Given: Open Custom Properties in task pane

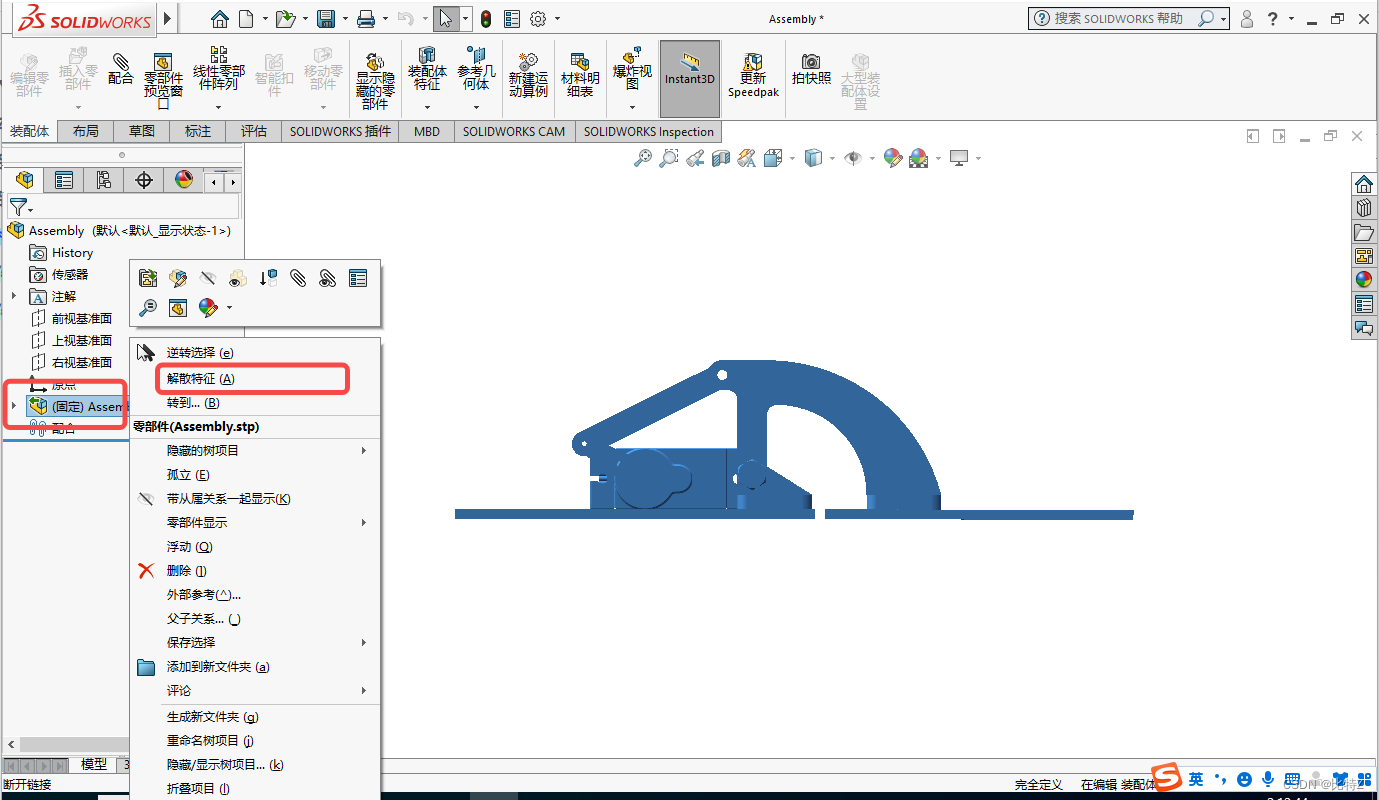Looking at the screenshot, I should [1364, 305].
